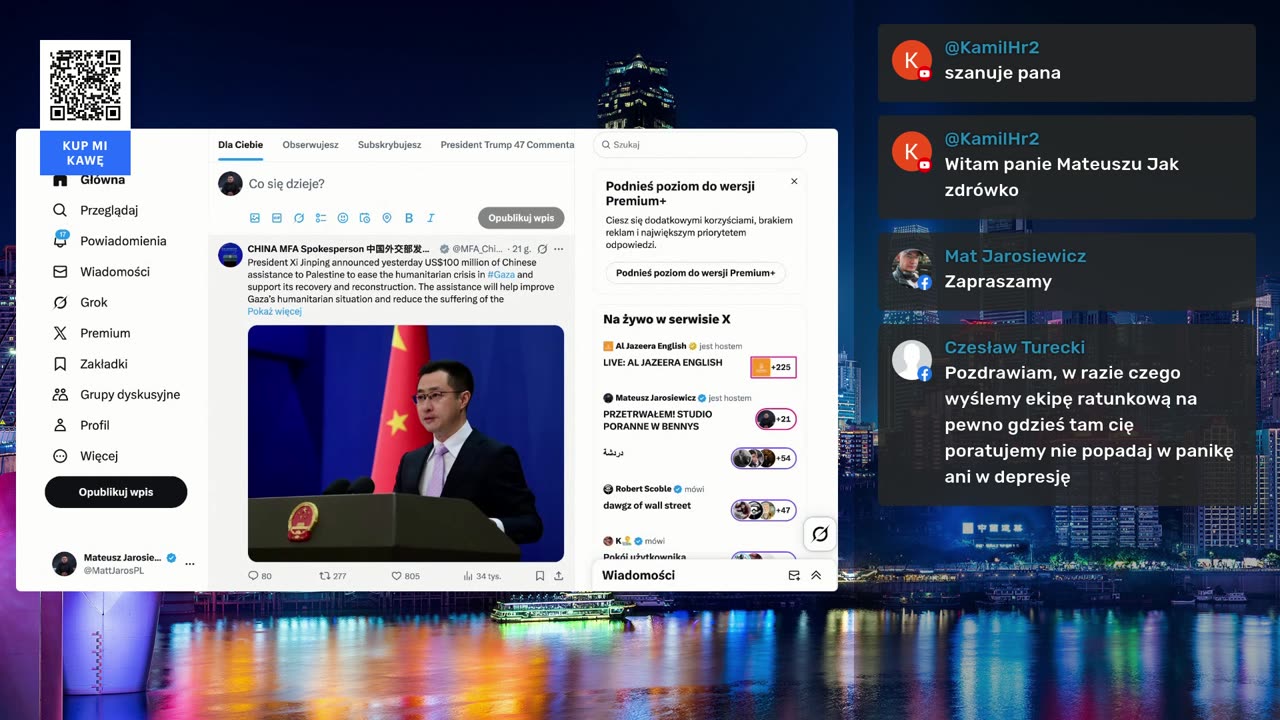The width and height of the screenshot is (1280, 720).
Task: Click Robert Scoble speaker name
Action: tap(643, 489)
